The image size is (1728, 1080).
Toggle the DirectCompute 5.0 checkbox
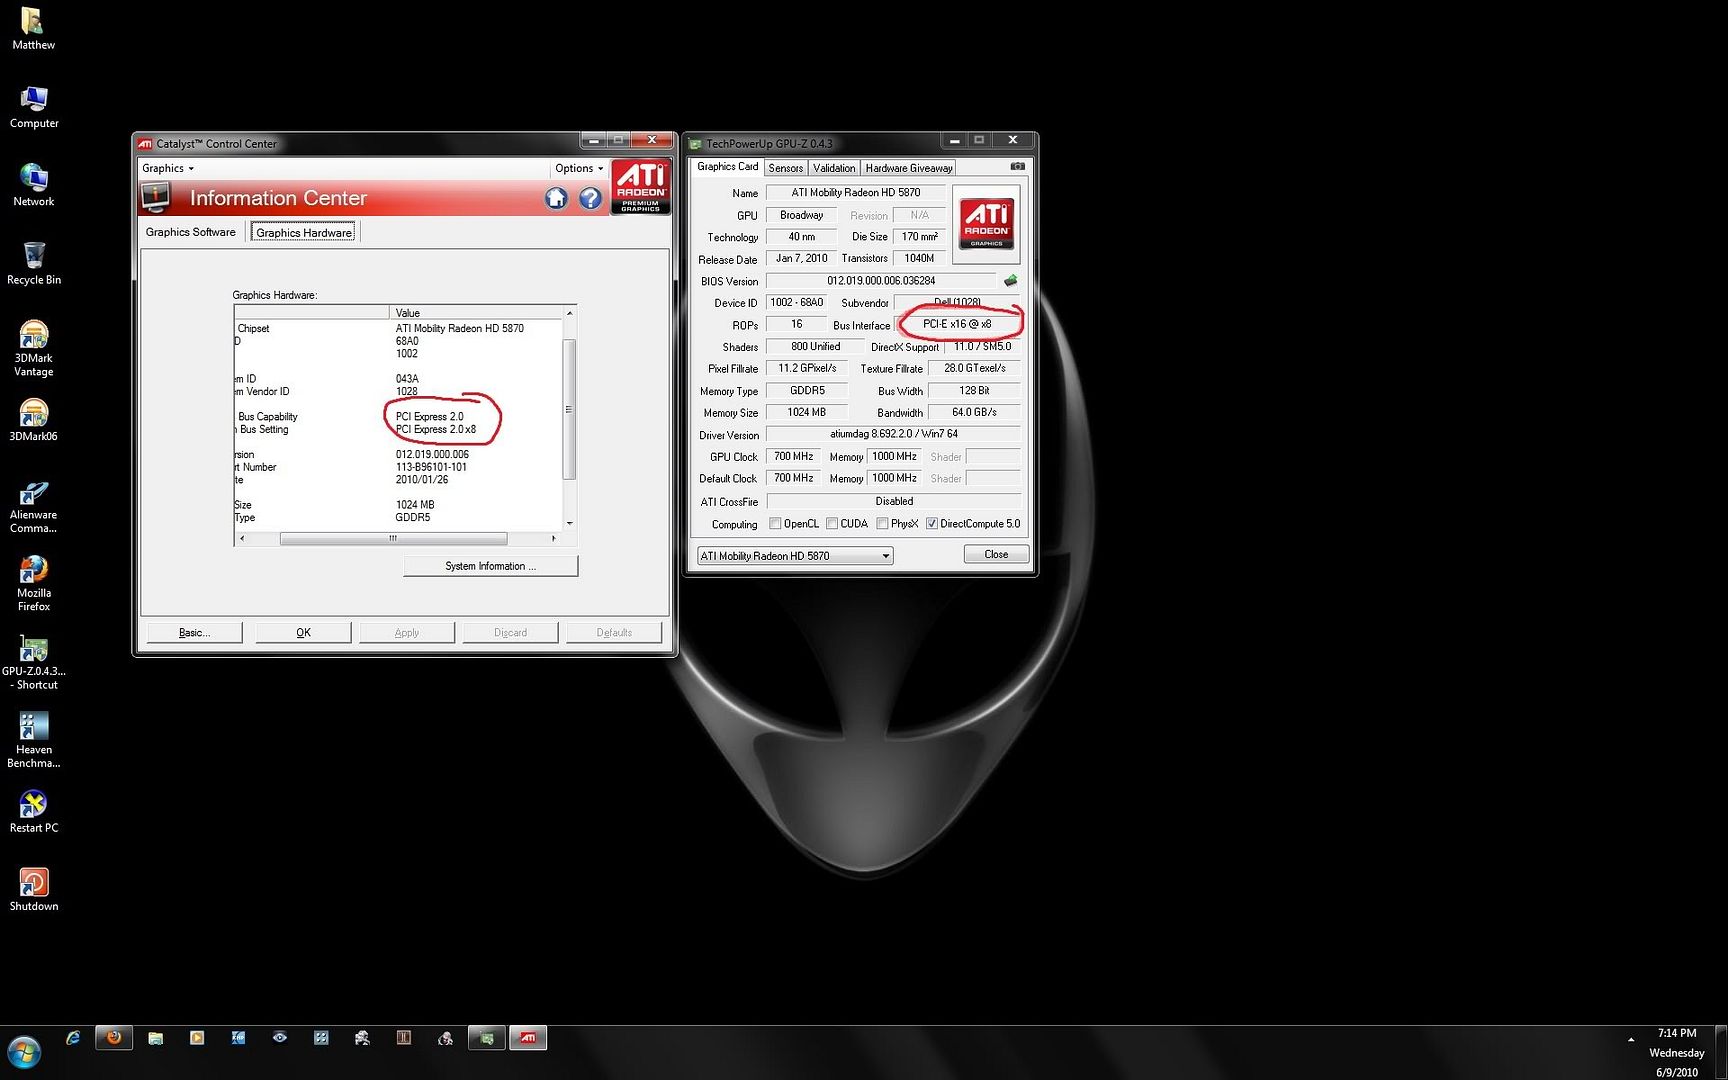[x=932, y=524]
